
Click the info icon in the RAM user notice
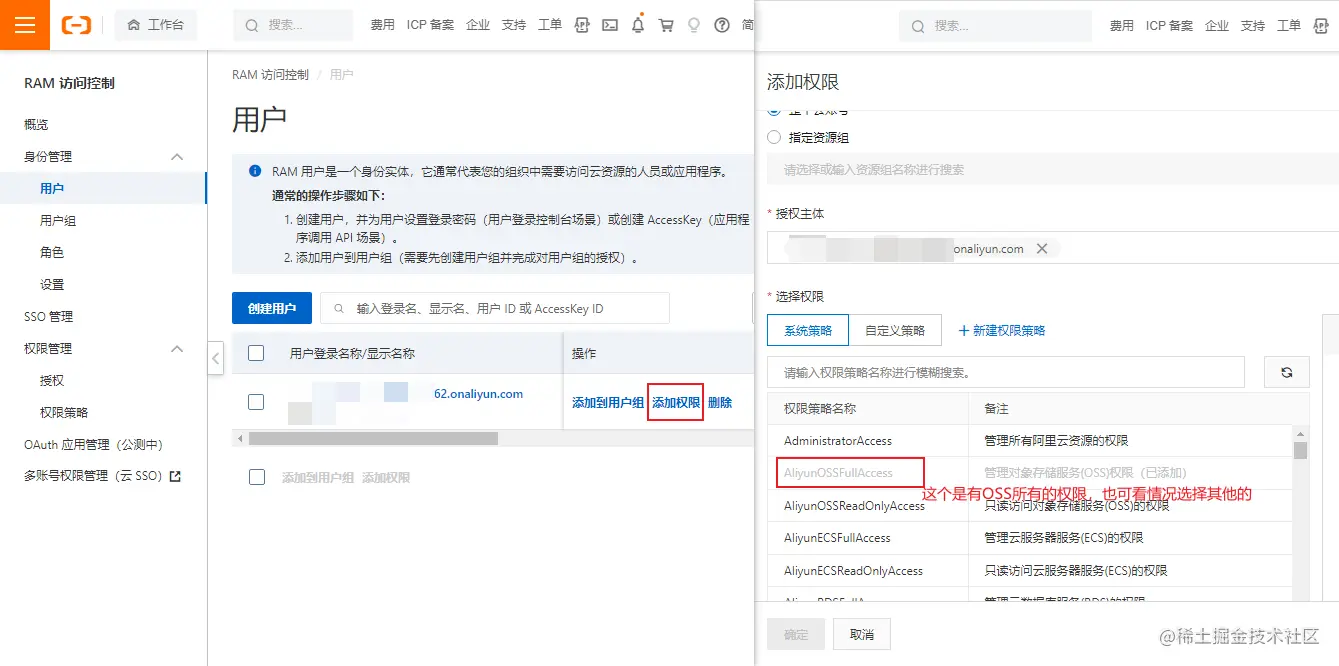tap(255, 171)
